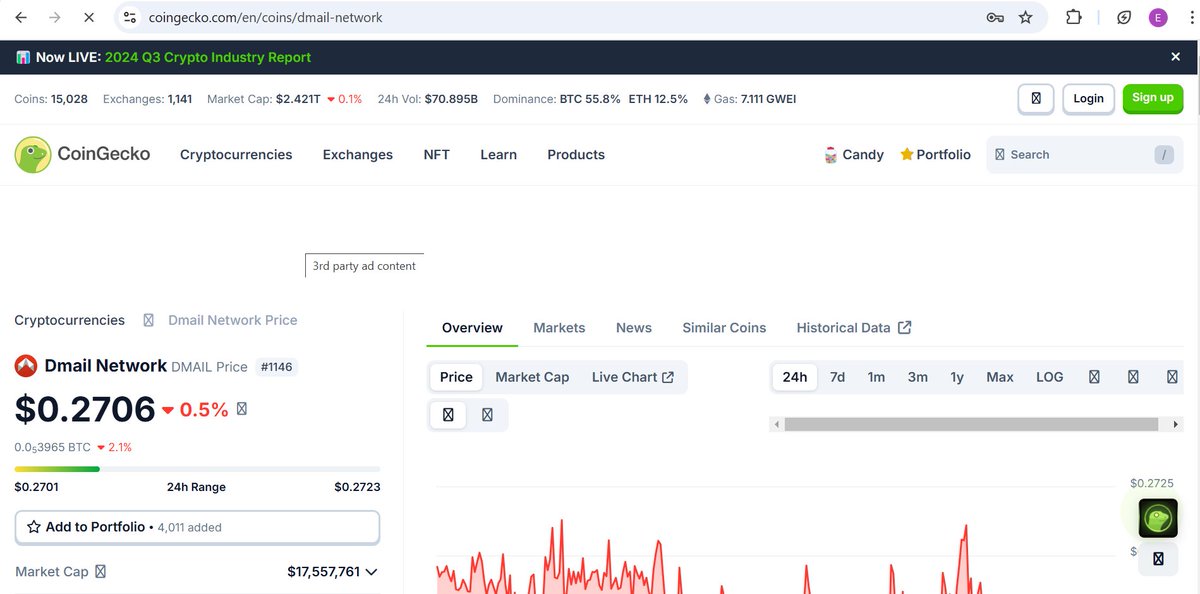Open the Cryptocurrencies nav menu
This screenshot has height=594, width=1200.
click(x=236, y=154)
